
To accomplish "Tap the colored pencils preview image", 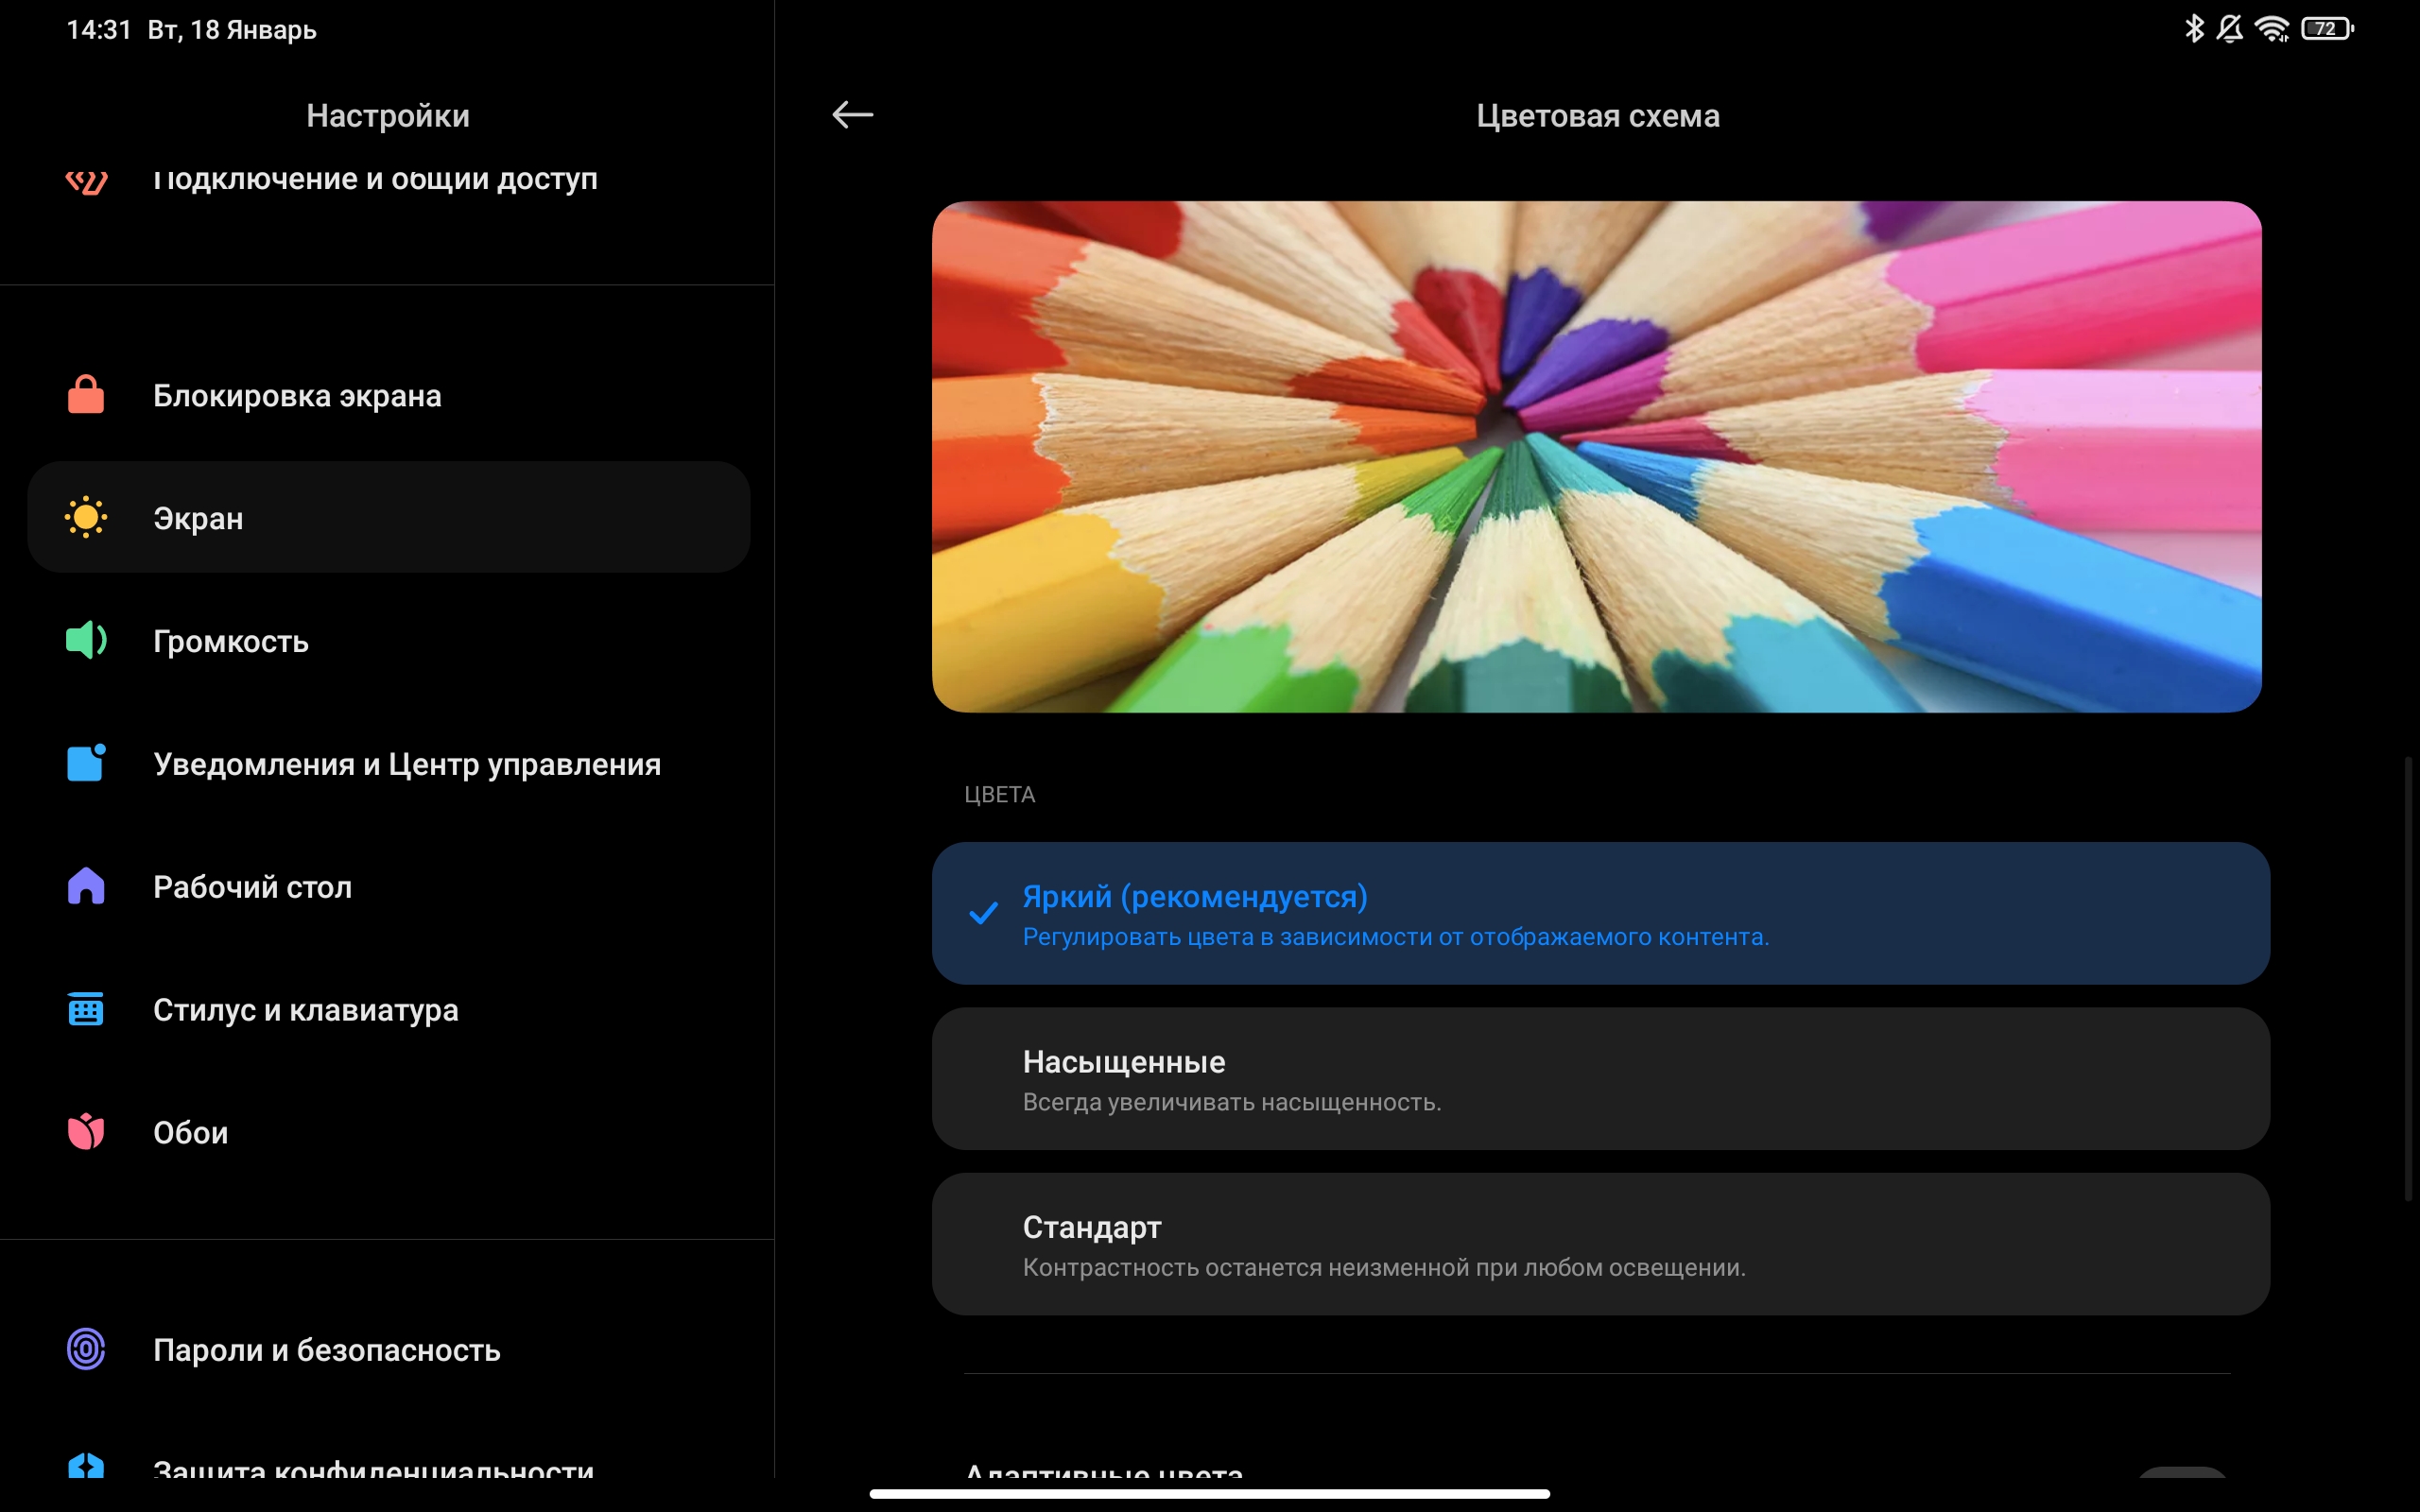I will 1596,457.
